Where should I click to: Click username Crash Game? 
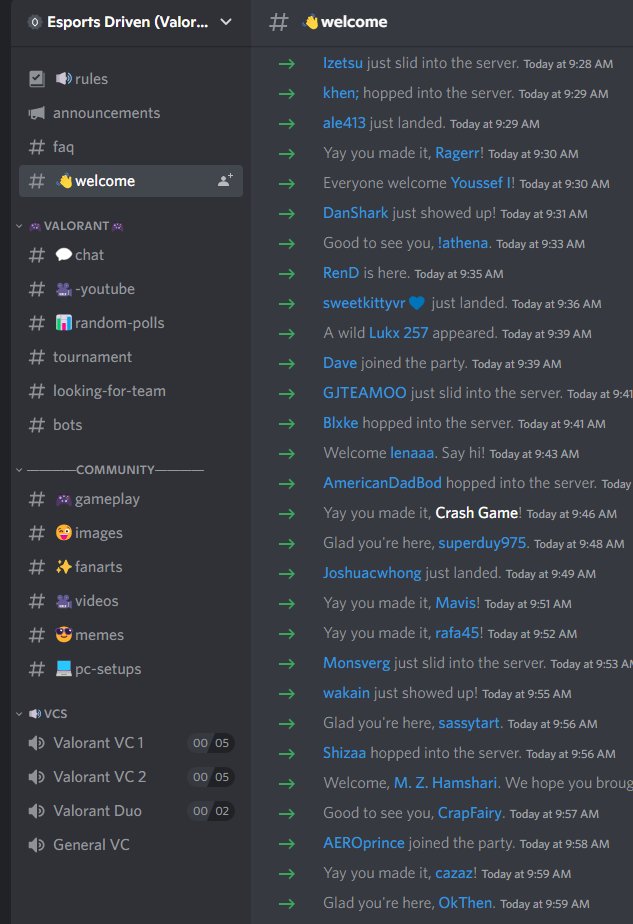(476, 513)
